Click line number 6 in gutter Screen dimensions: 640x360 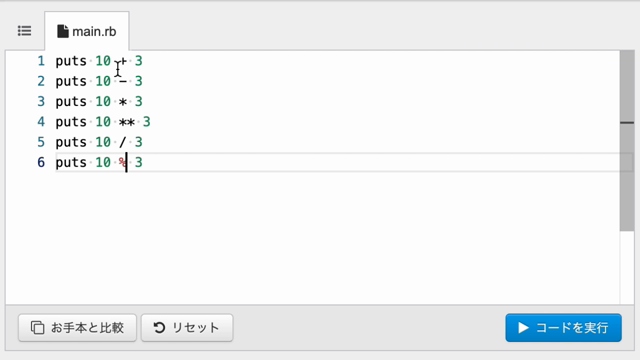tap(41, 162)
